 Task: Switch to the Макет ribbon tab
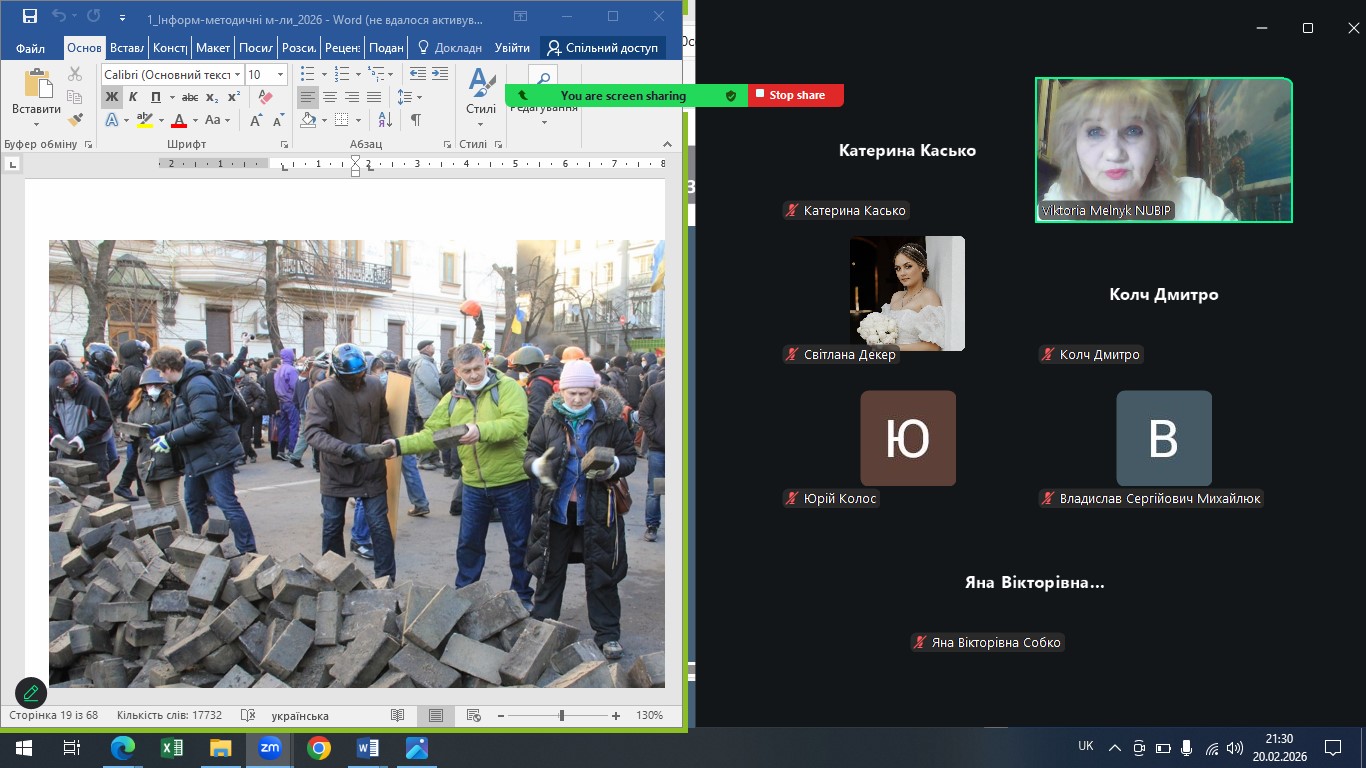click(x=213, y=48)
